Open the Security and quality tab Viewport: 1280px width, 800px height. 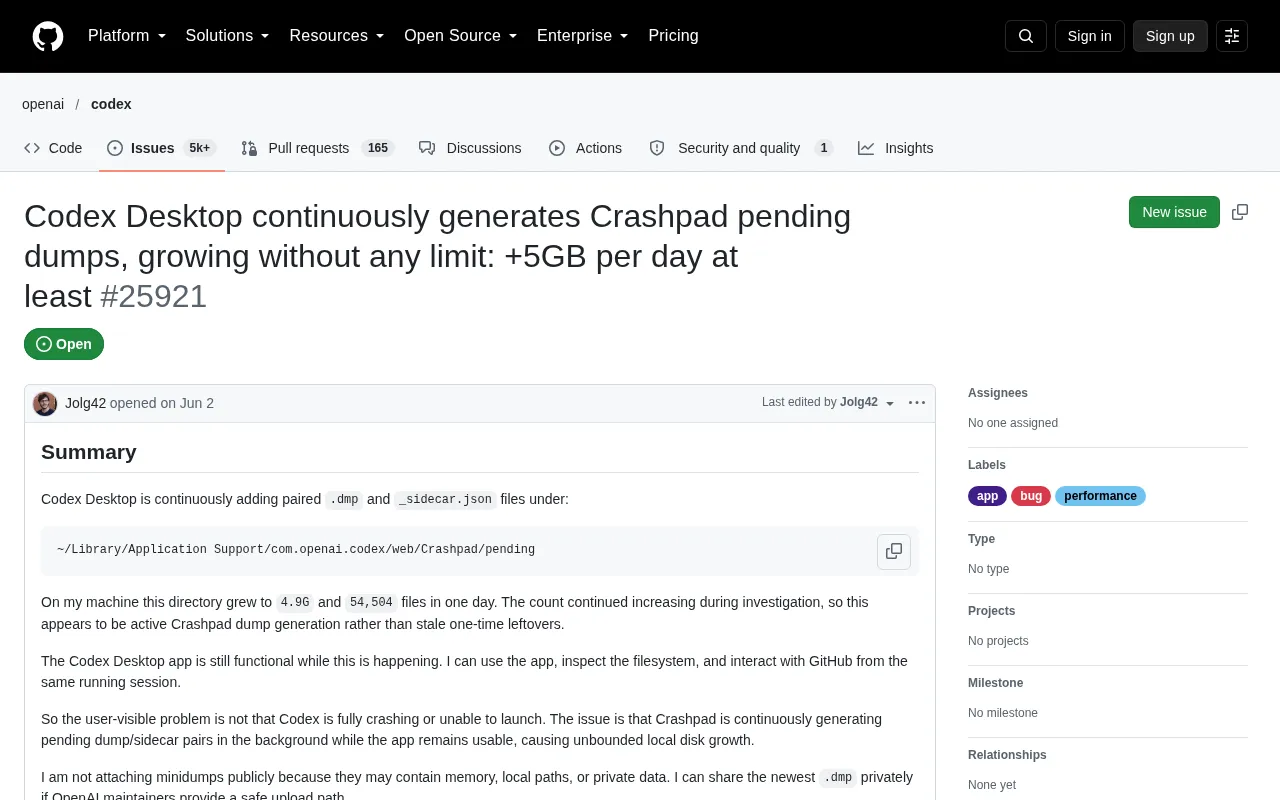click(741, 148)
